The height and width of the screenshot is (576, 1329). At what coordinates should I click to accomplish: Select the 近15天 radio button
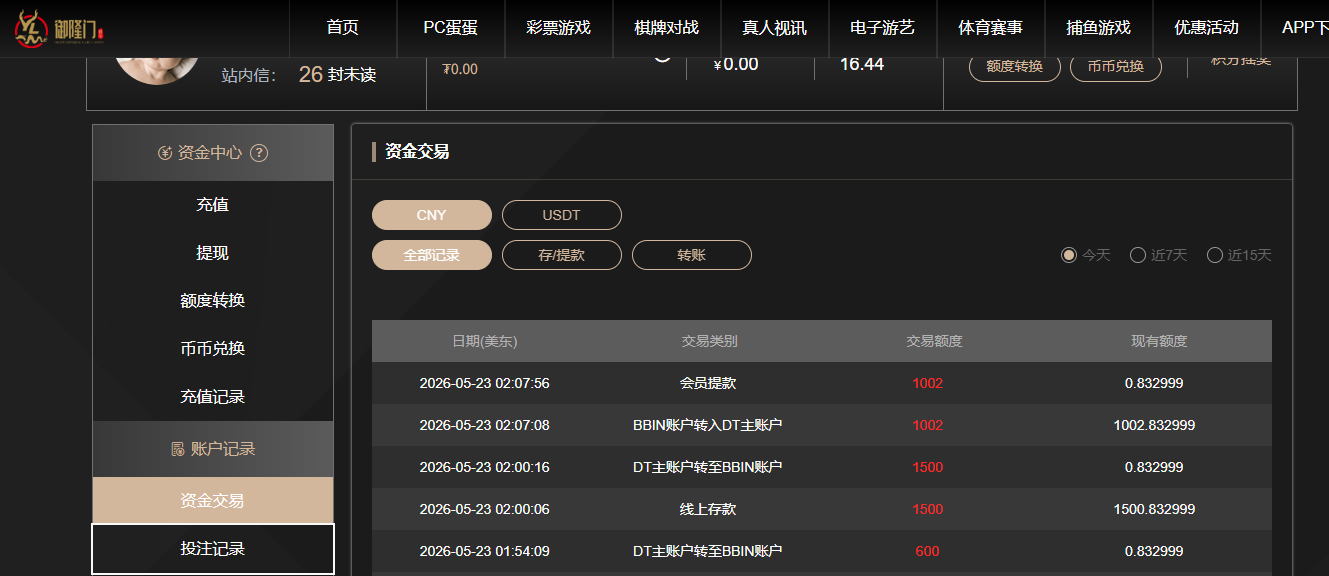point(1215,255)
